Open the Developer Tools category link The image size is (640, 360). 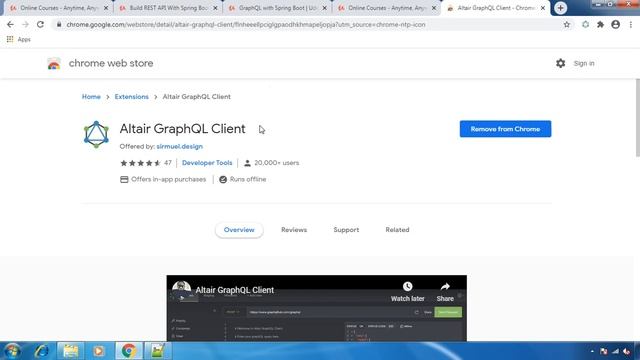click(207, 163)
